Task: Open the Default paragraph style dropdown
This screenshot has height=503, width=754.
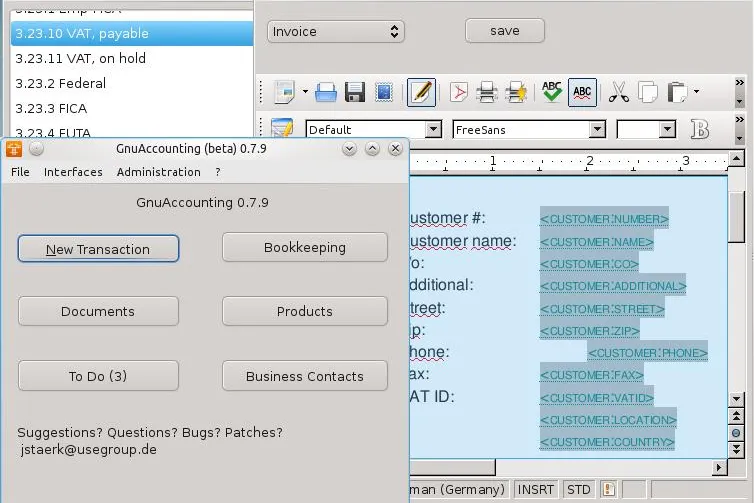Action: pos(433,129)
